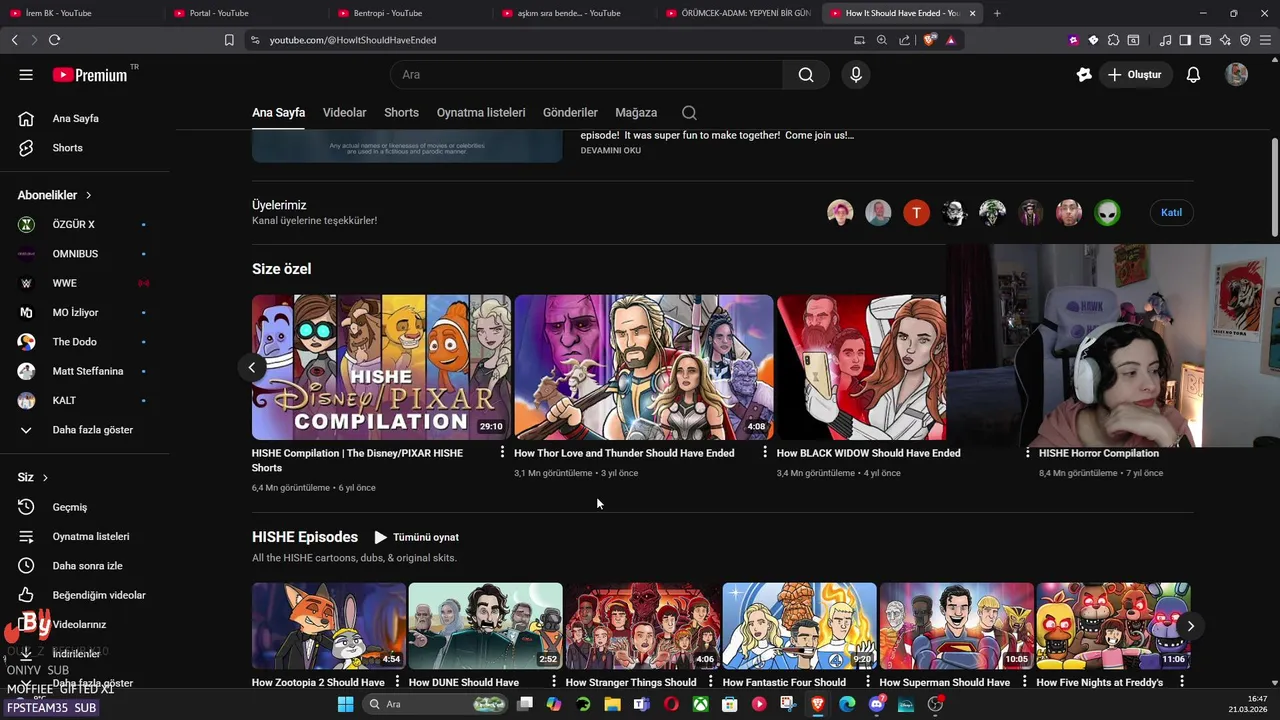Open options menu for HISHE Compilation video
The width and height of the screenshot is (1280, 720).
pos(502,453)
